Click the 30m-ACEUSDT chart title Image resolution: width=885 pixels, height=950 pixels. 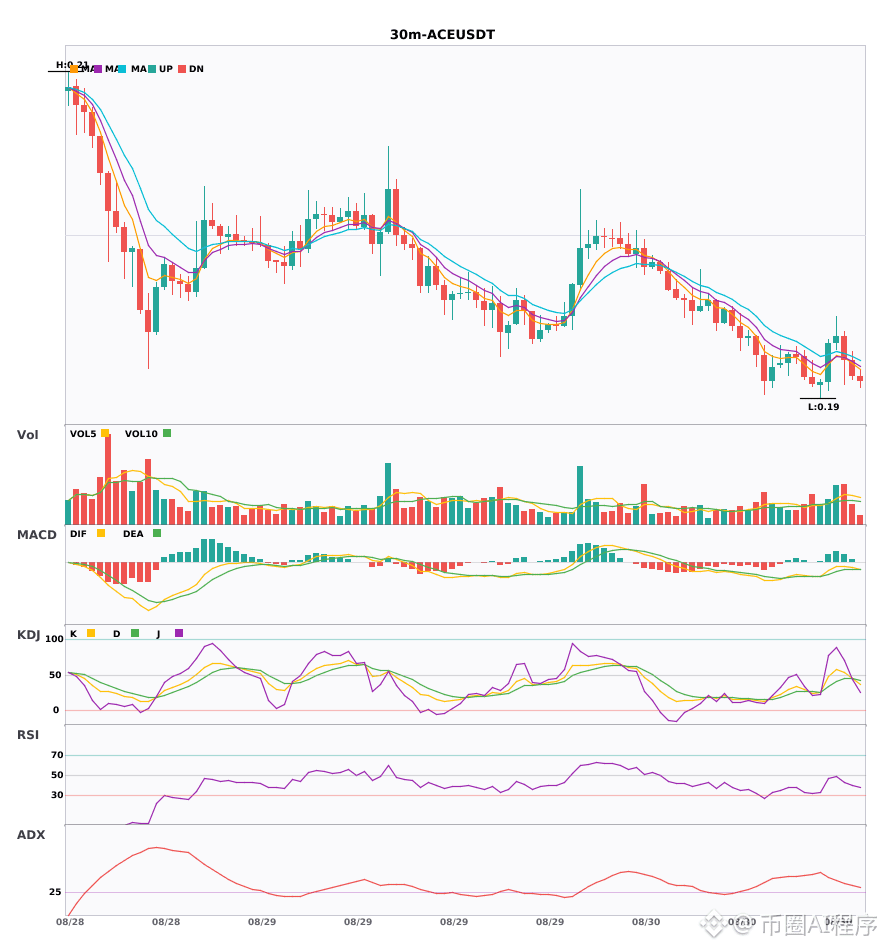[x=442, y=35]
